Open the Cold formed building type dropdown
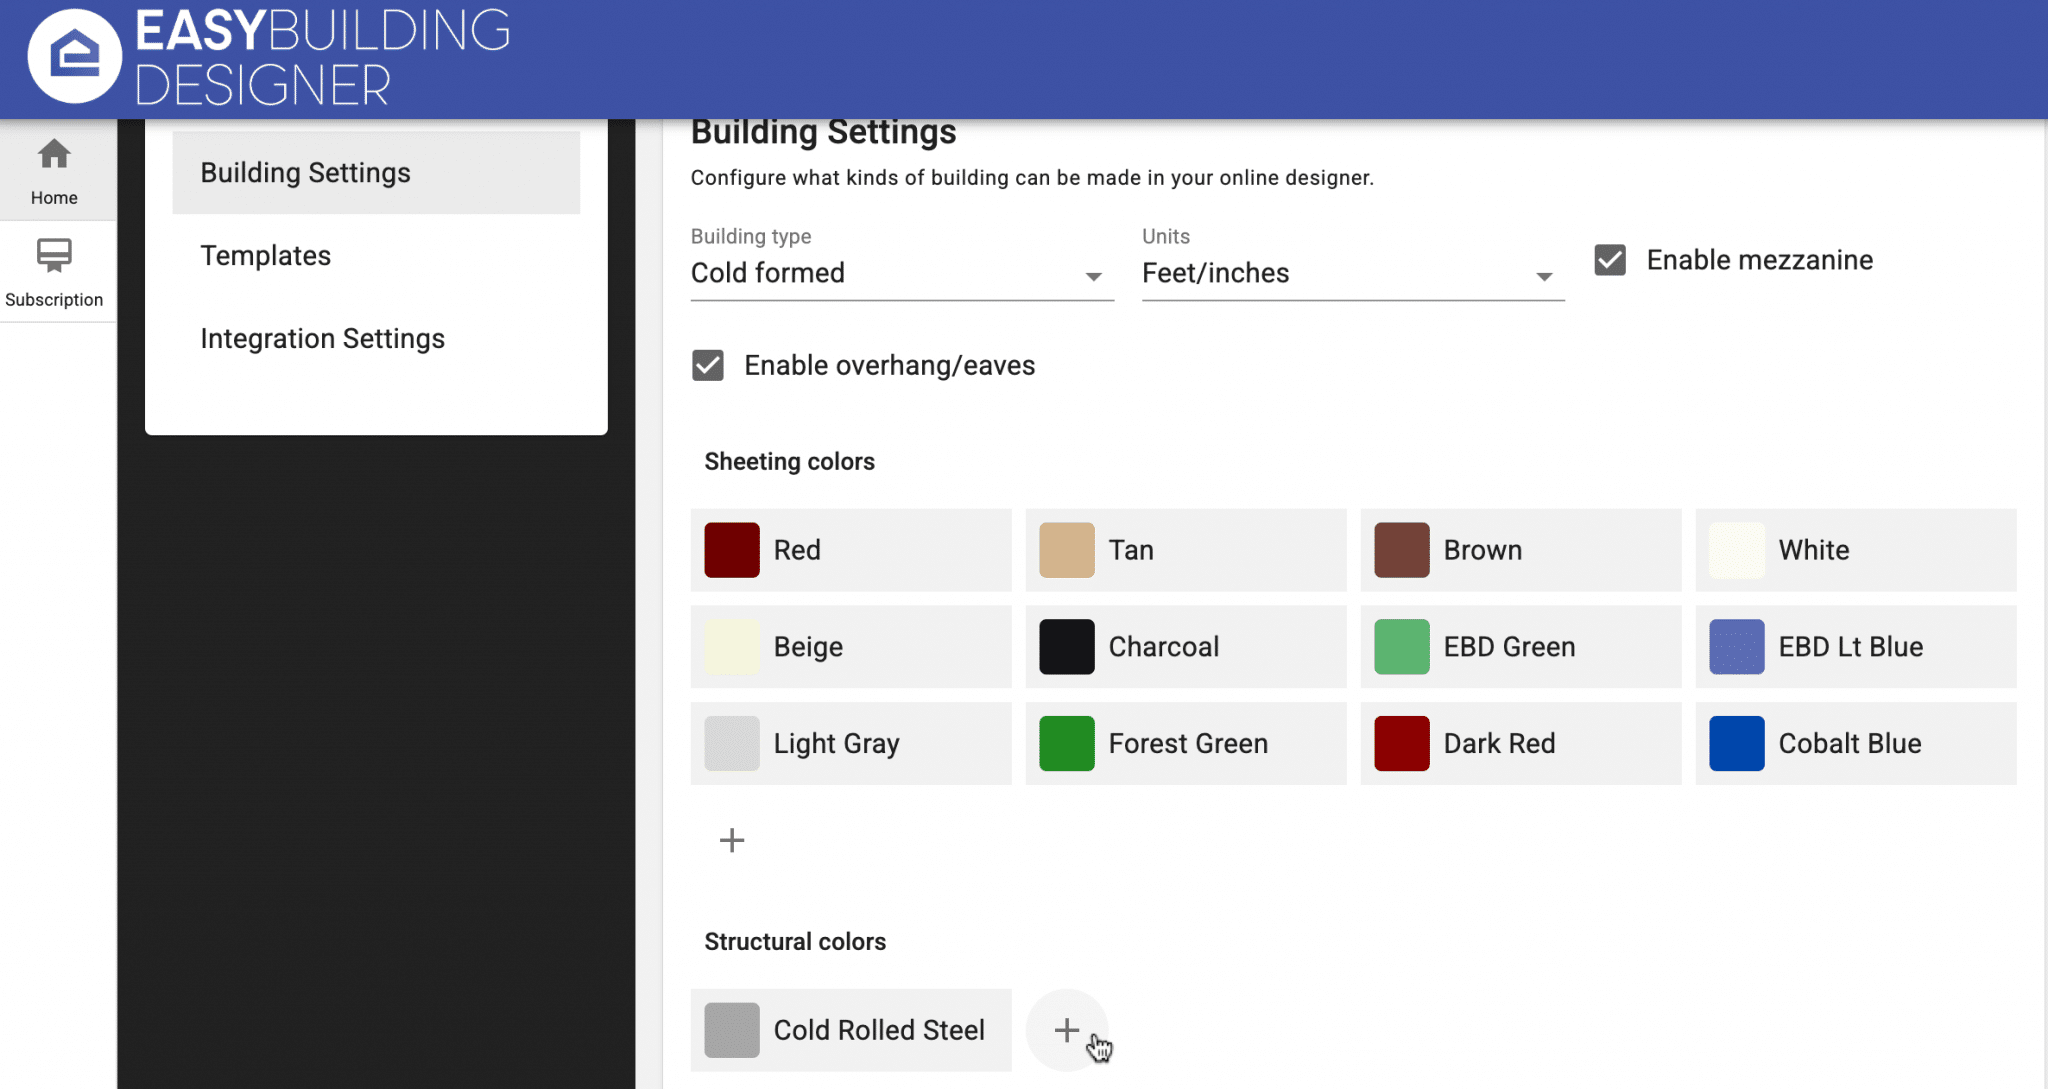The height and width of the screenshot is (1089, 2048). pos(880,273)
